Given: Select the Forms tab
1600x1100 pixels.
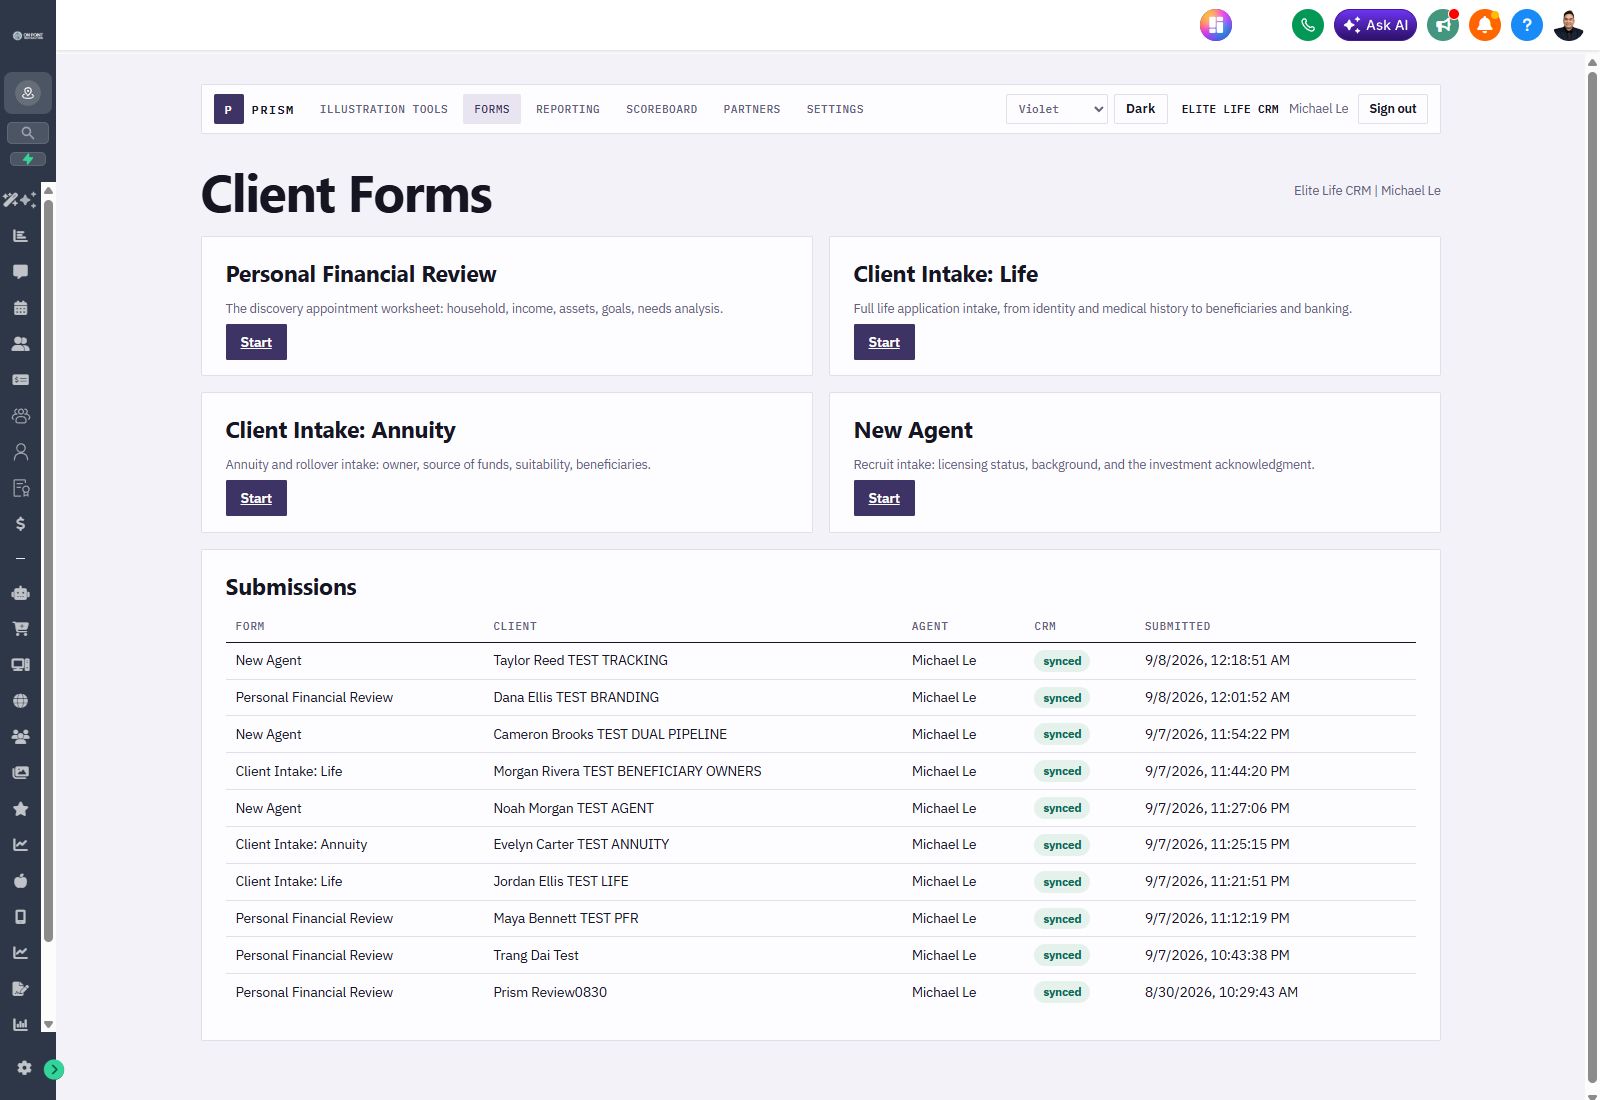Looking at the screenshot, I should click(x=492, y=109).
